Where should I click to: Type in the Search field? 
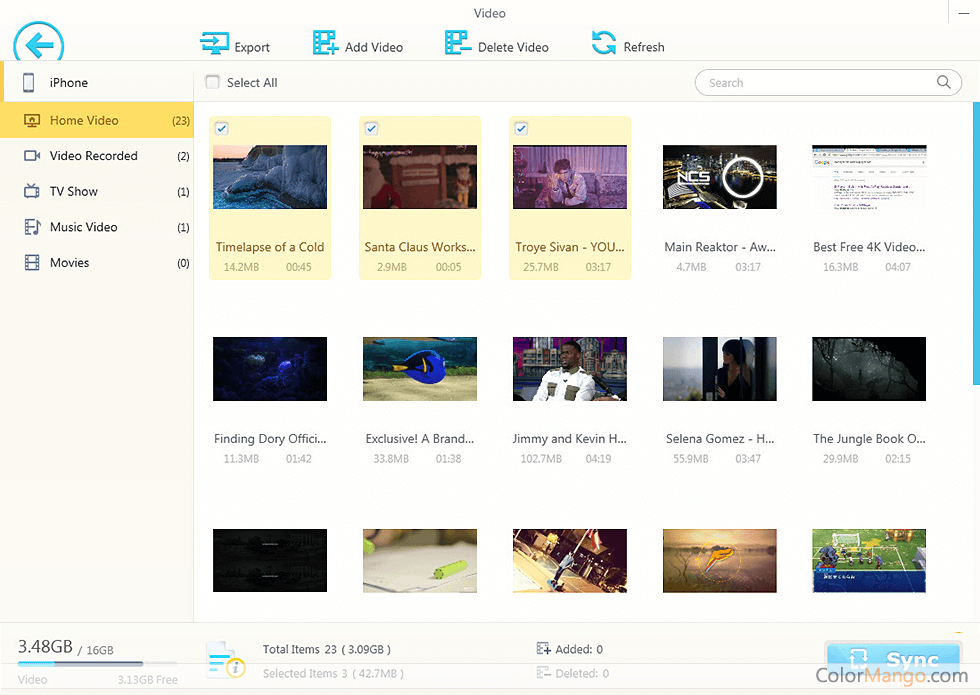point(815,83)
